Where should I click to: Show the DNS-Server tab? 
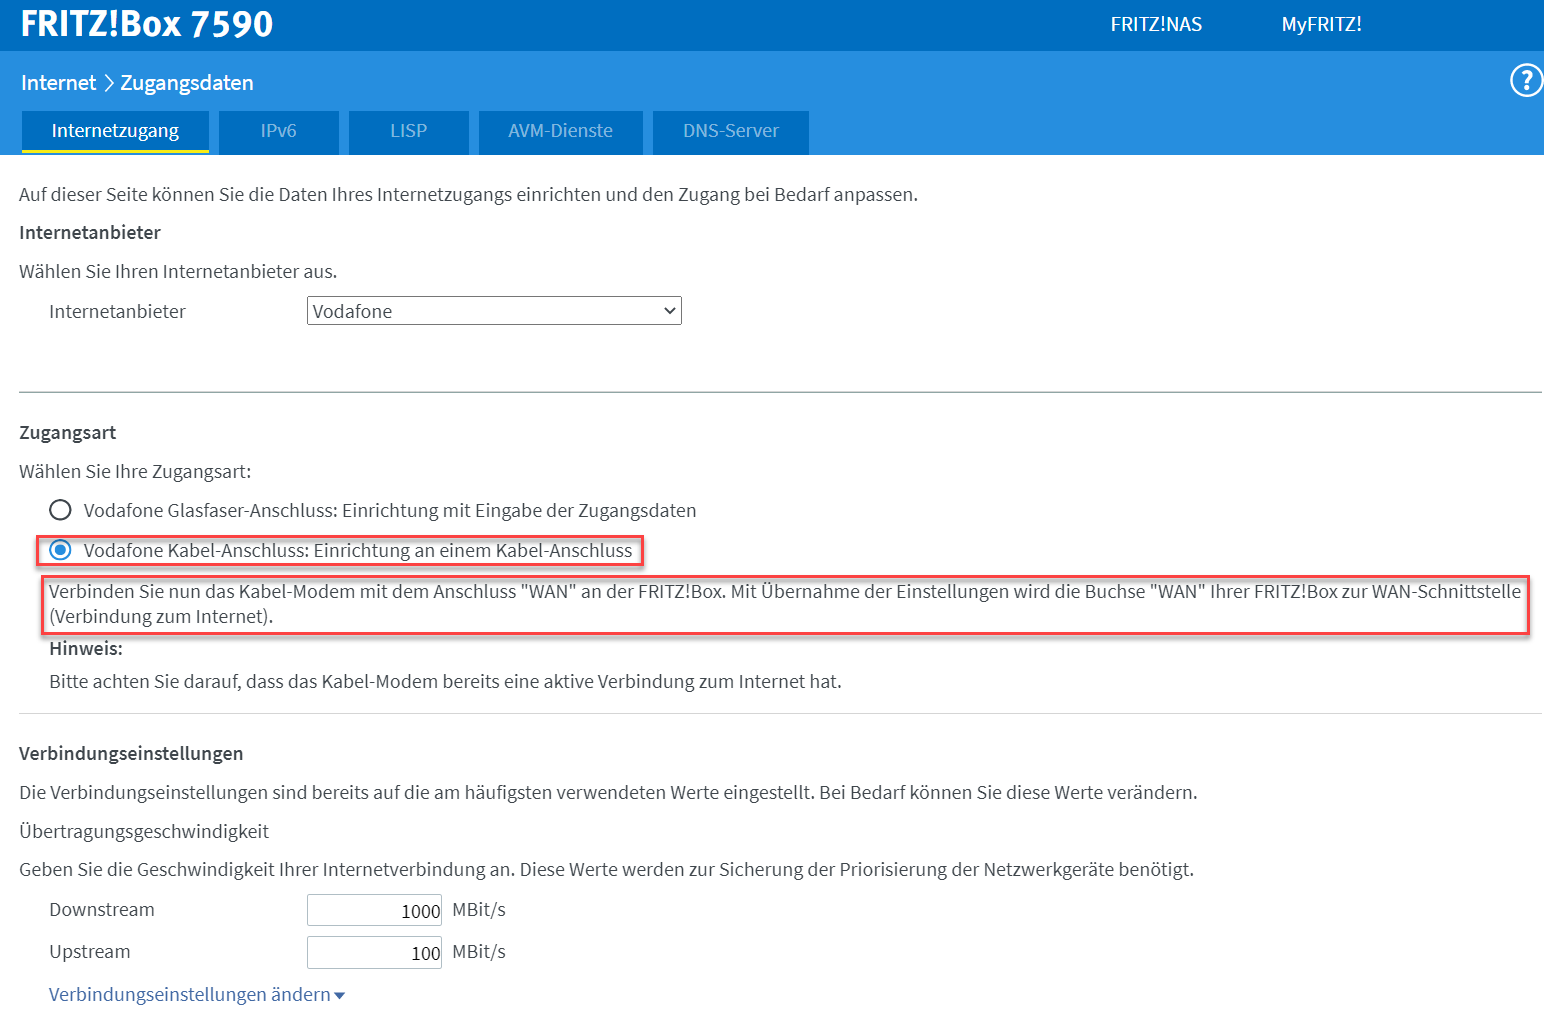(730, 131)
